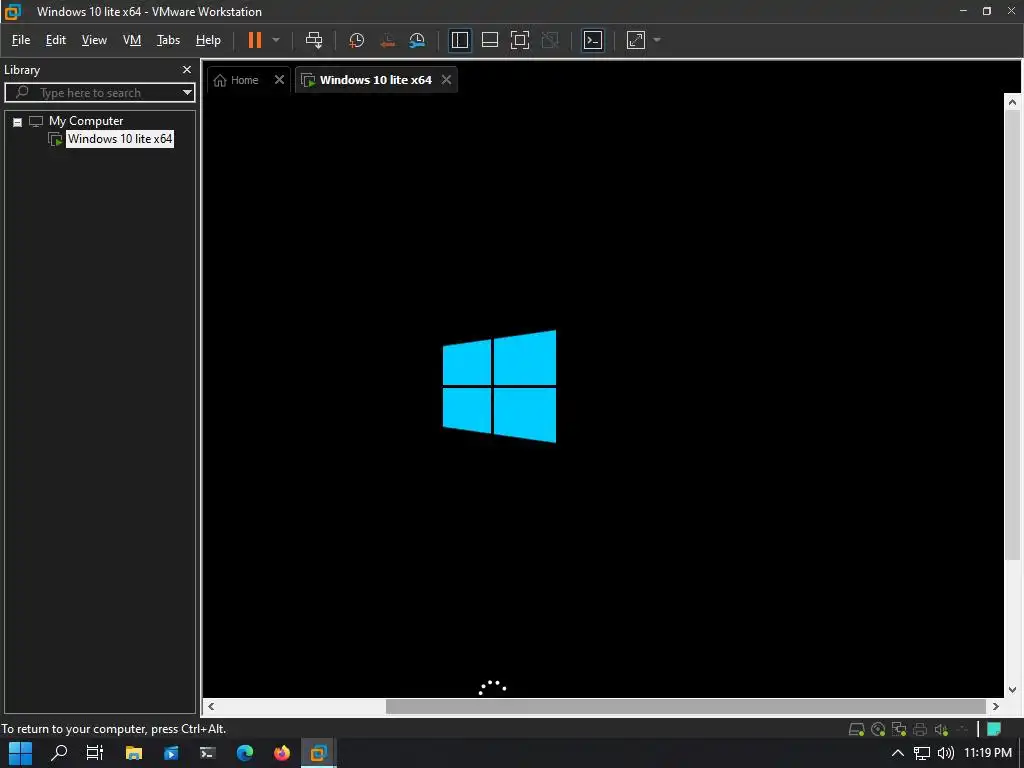Click the 11:19 PM clock

pyautogui.click(x=988, y=753)
